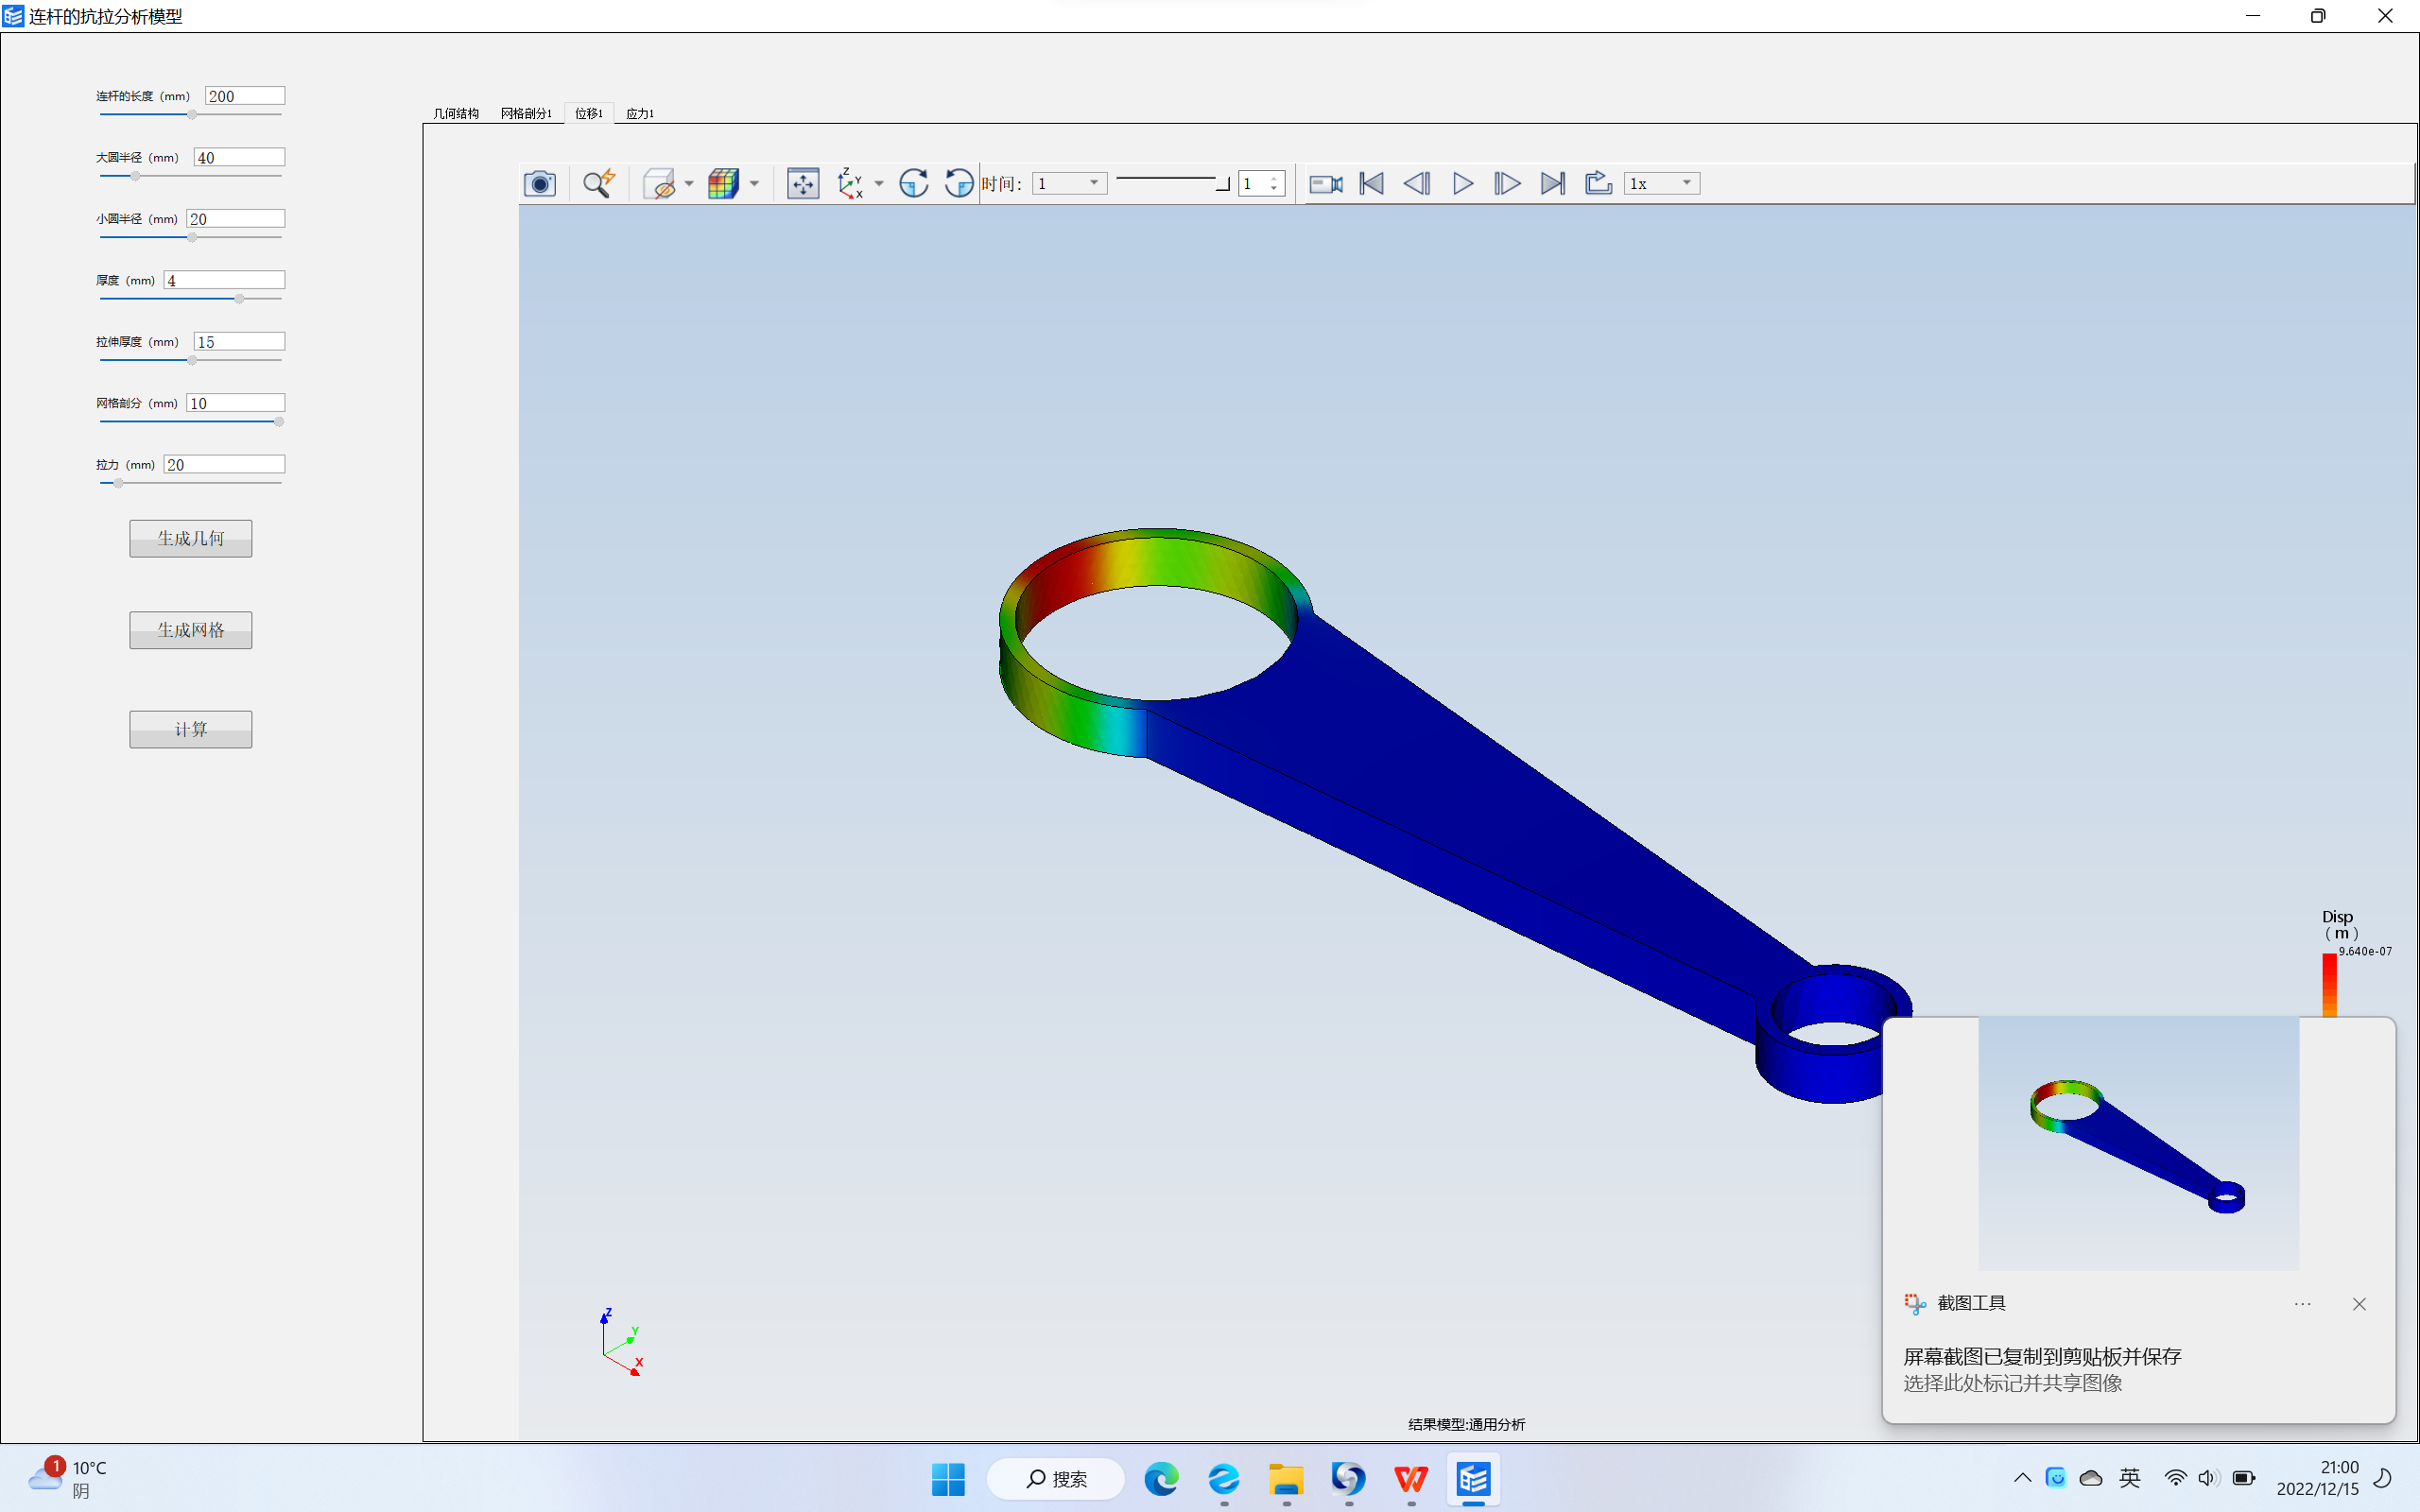
Task: Open the 应力1 tab
Action: [640, 113]
